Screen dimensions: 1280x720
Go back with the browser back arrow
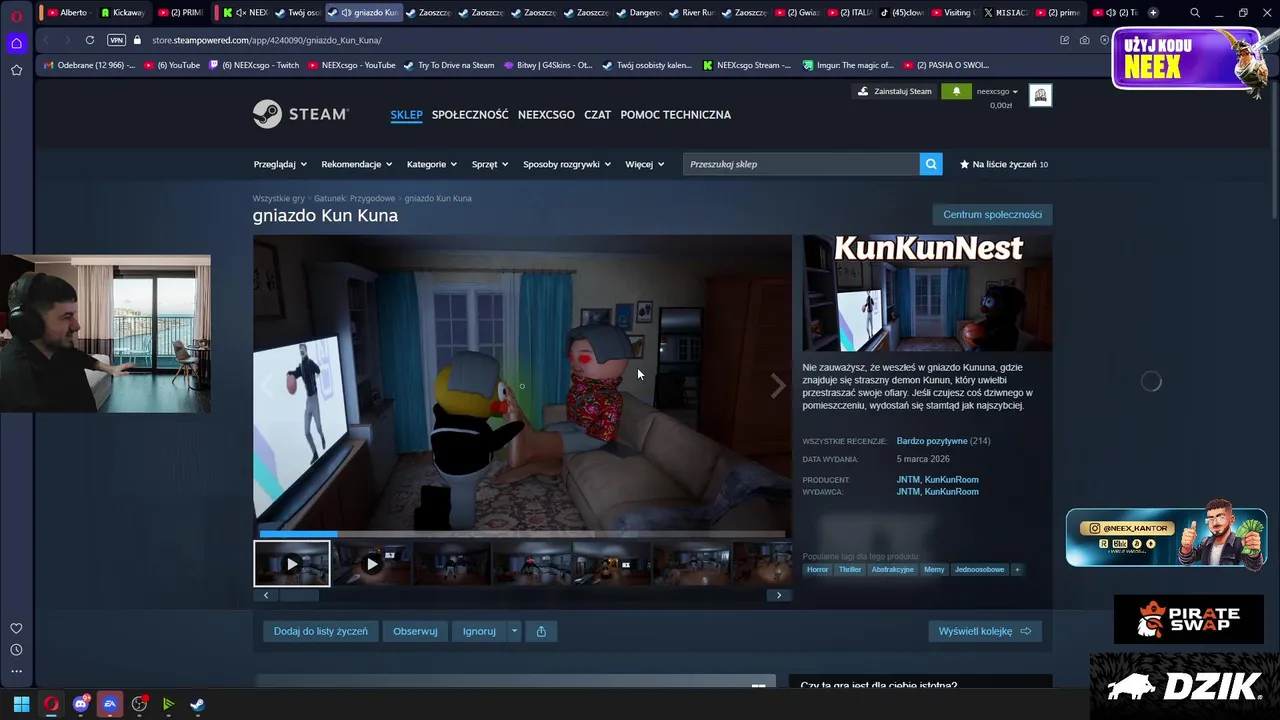click(x=46, y=40)
